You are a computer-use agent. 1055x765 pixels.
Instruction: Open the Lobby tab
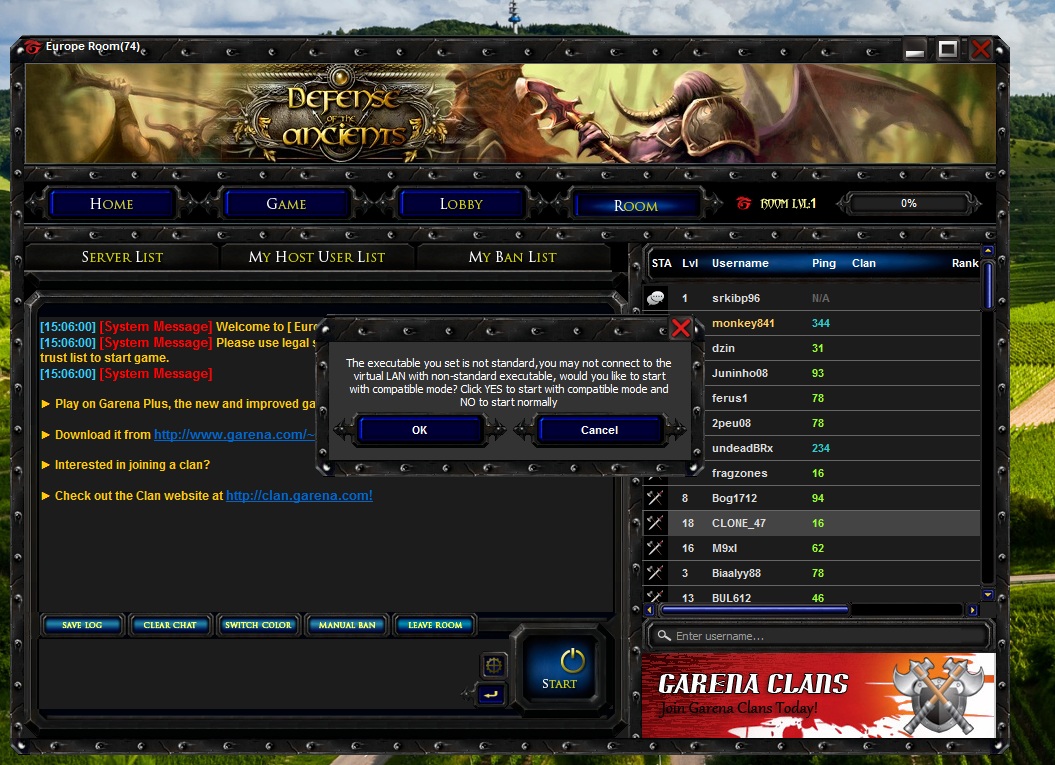[x=461, y=204]
